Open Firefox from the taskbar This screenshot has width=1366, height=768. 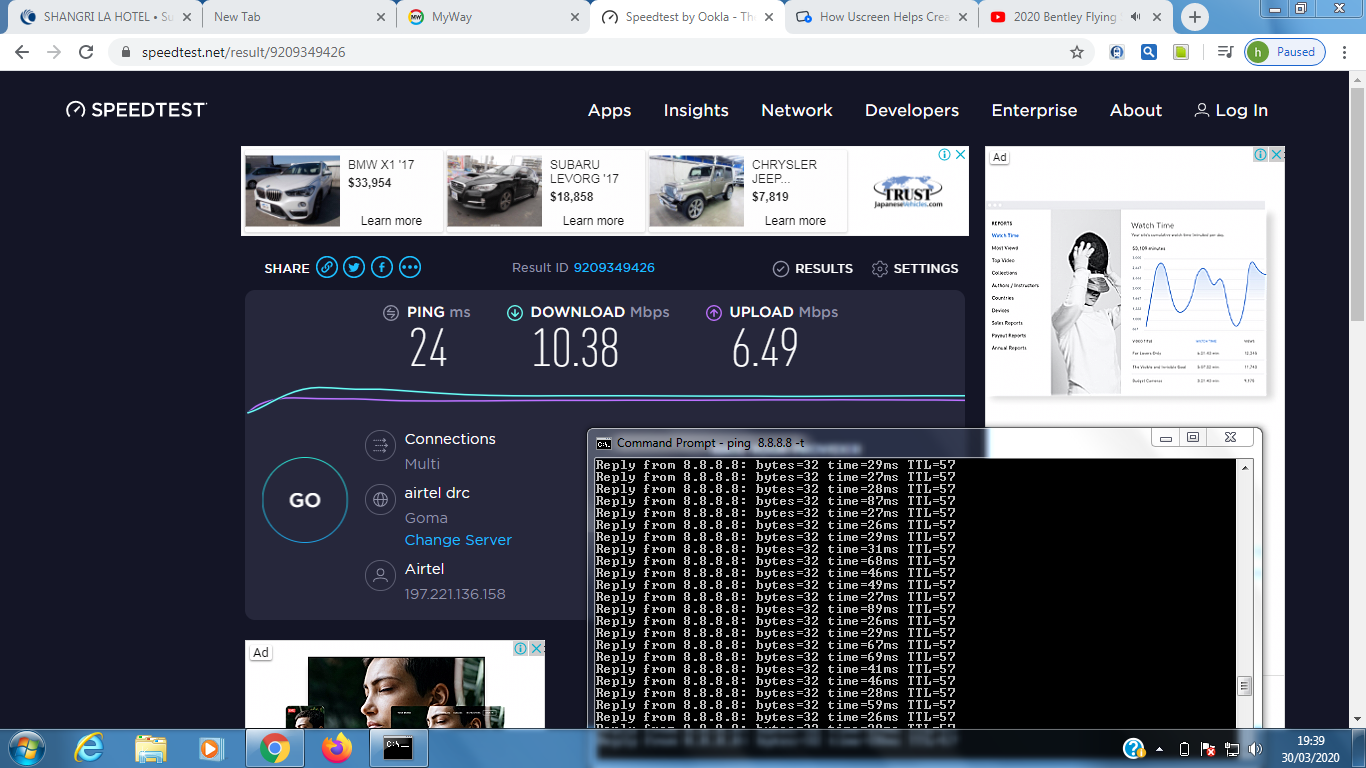pos(337,747)
